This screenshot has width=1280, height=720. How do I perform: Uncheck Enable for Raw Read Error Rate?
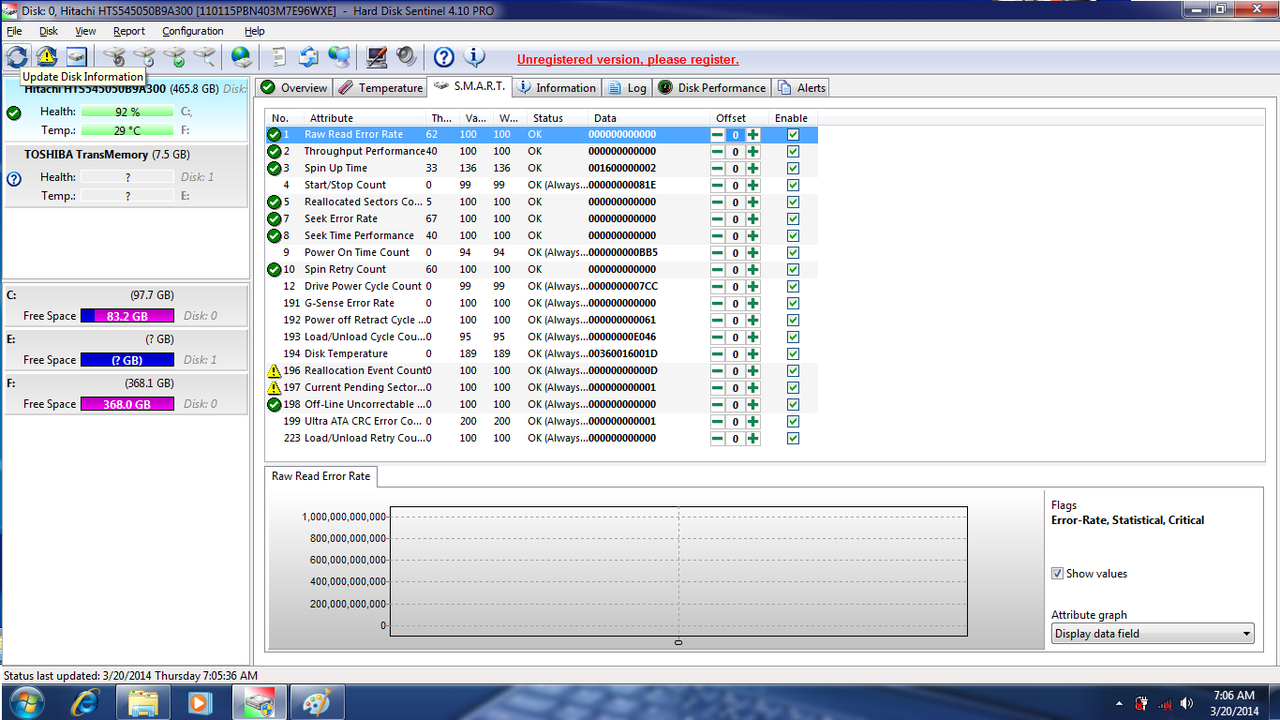[x=793, y=135]
